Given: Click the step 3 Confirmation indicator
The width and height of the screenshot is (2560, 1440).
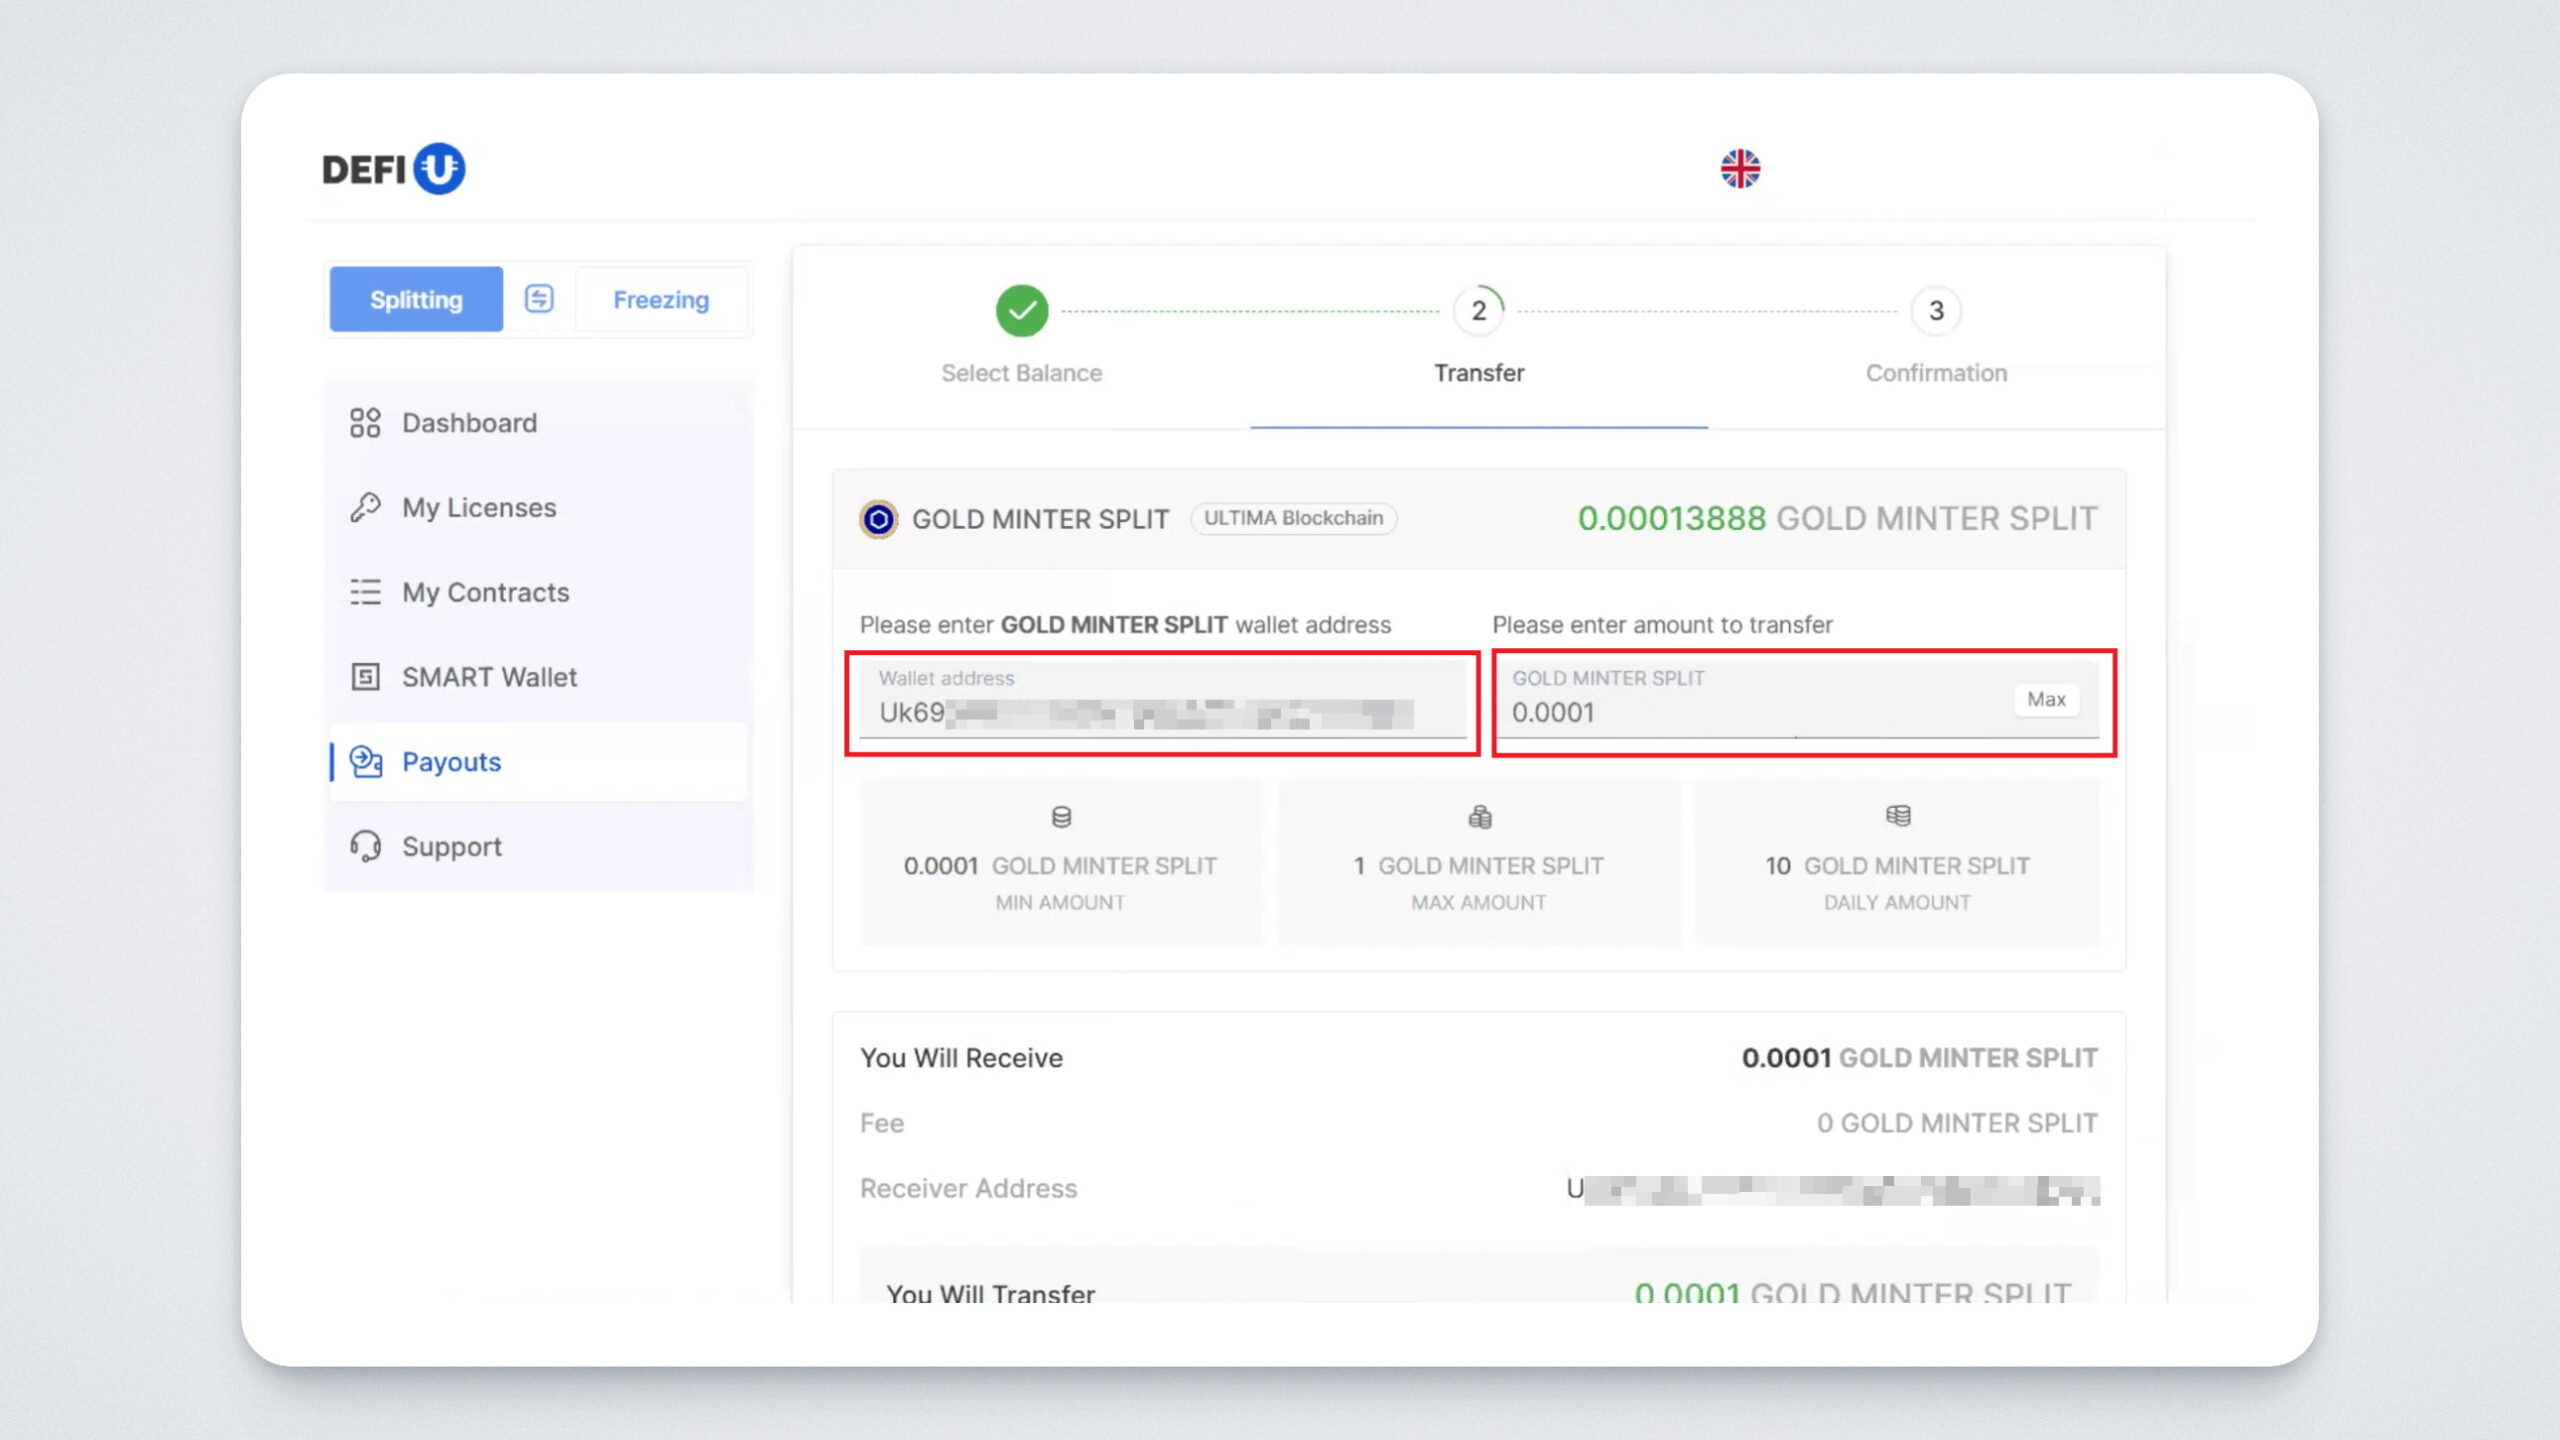Looking at the screenshot, I should click(x=1936, y=311).
